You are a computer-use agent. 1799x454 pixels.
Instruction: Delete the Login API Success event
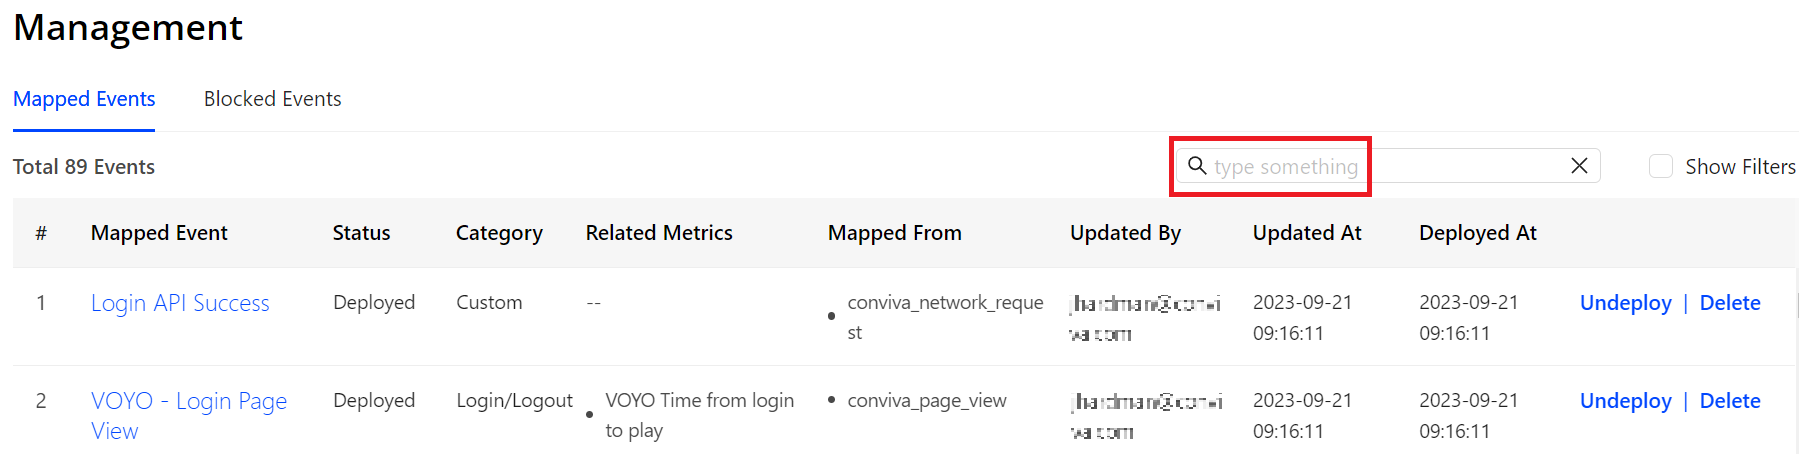click(x=1730, y=303)
